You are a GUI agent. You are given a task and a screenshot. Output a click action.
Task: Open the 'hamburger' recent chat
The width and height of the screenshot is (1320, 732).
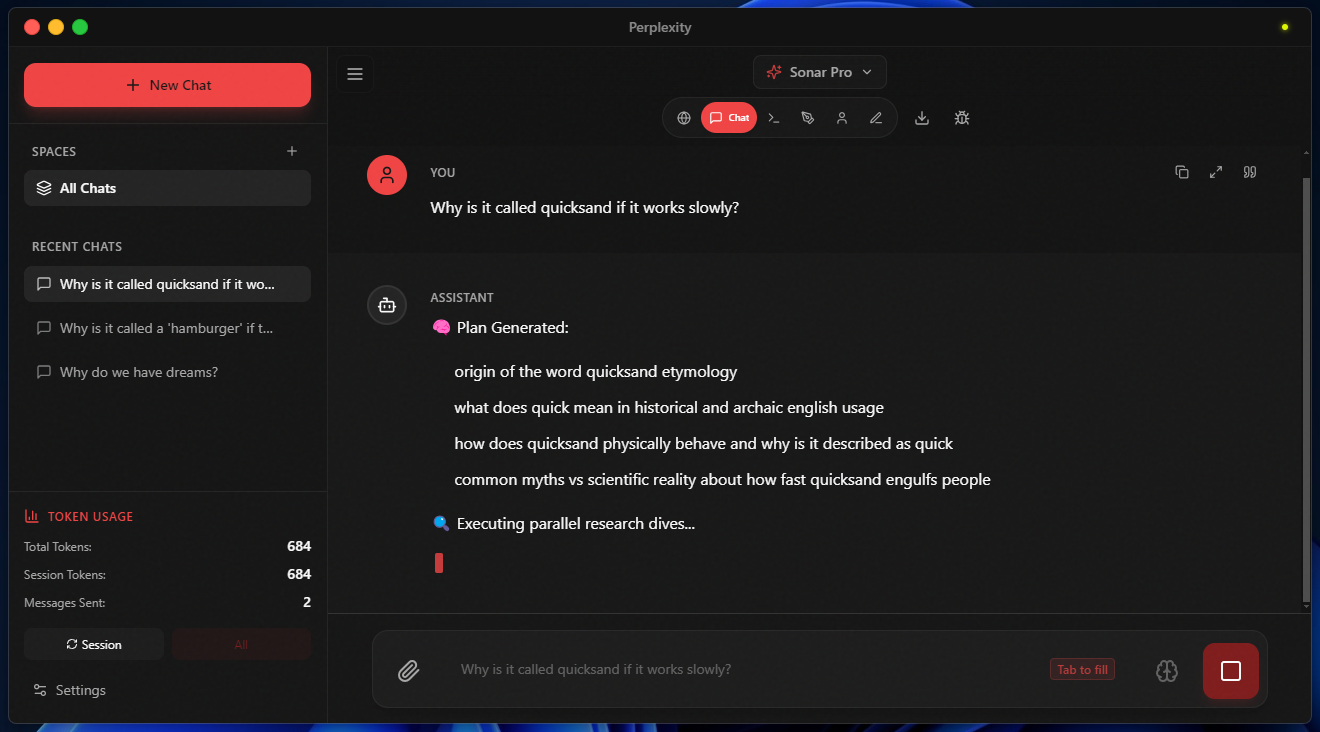pyautogui.click(x=167, y=328)
